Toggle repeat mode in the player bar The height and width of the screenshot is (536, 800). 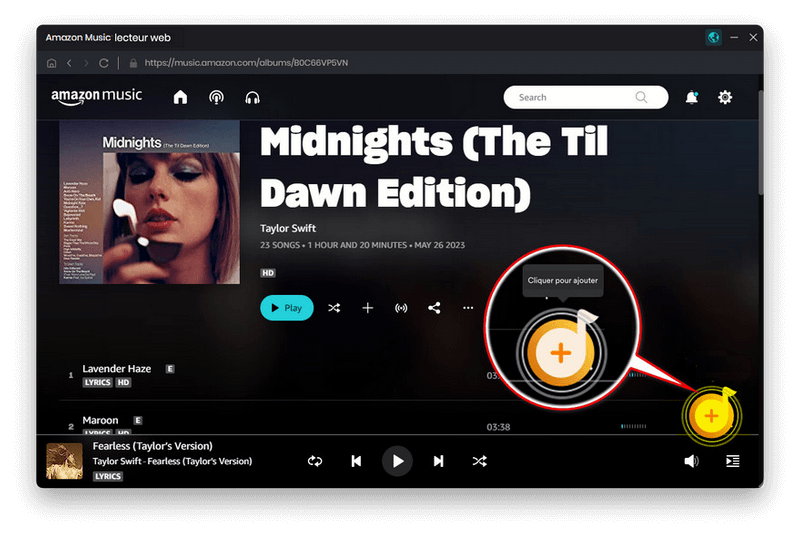(x=315, y=461)
